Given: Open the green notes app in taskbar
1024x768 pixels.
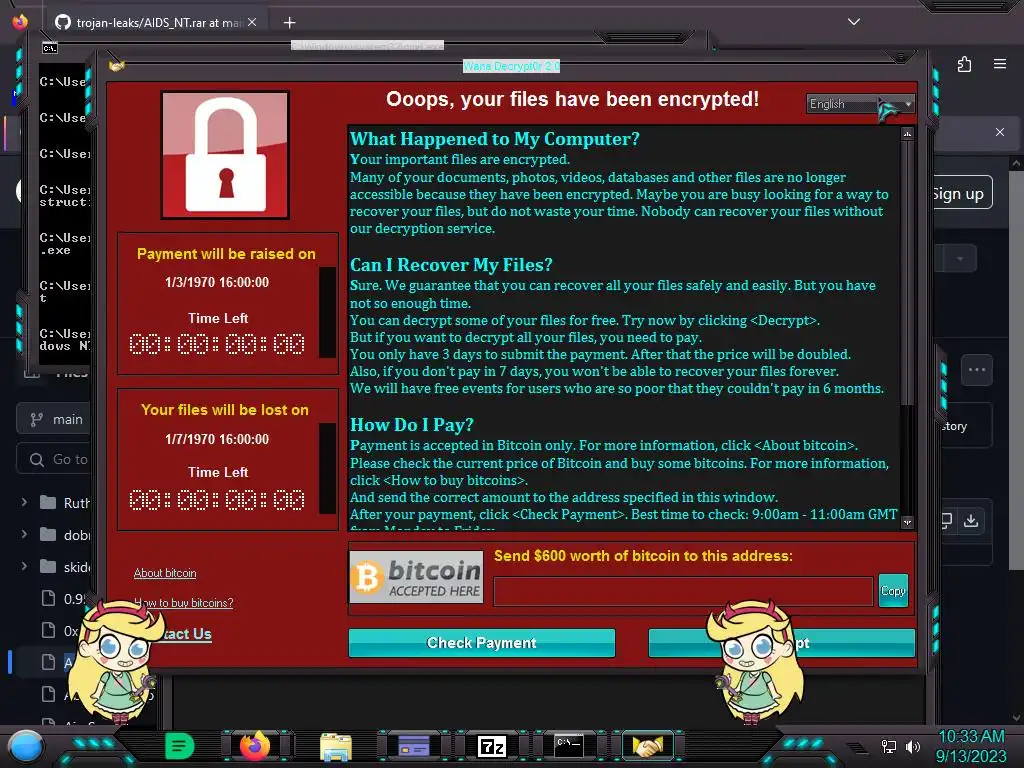Looking at the screenshot, I should (x=179, y=746).
